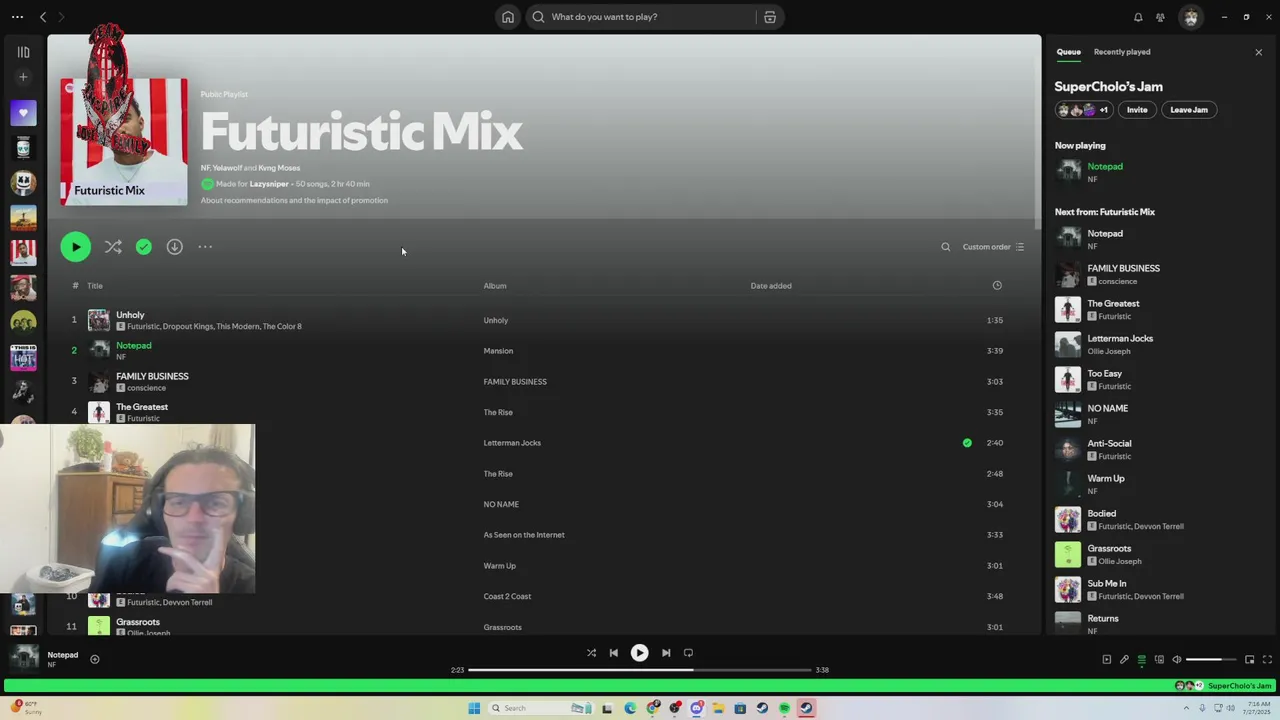
Task: Switch to Recently played tab
Action: 1122,52
